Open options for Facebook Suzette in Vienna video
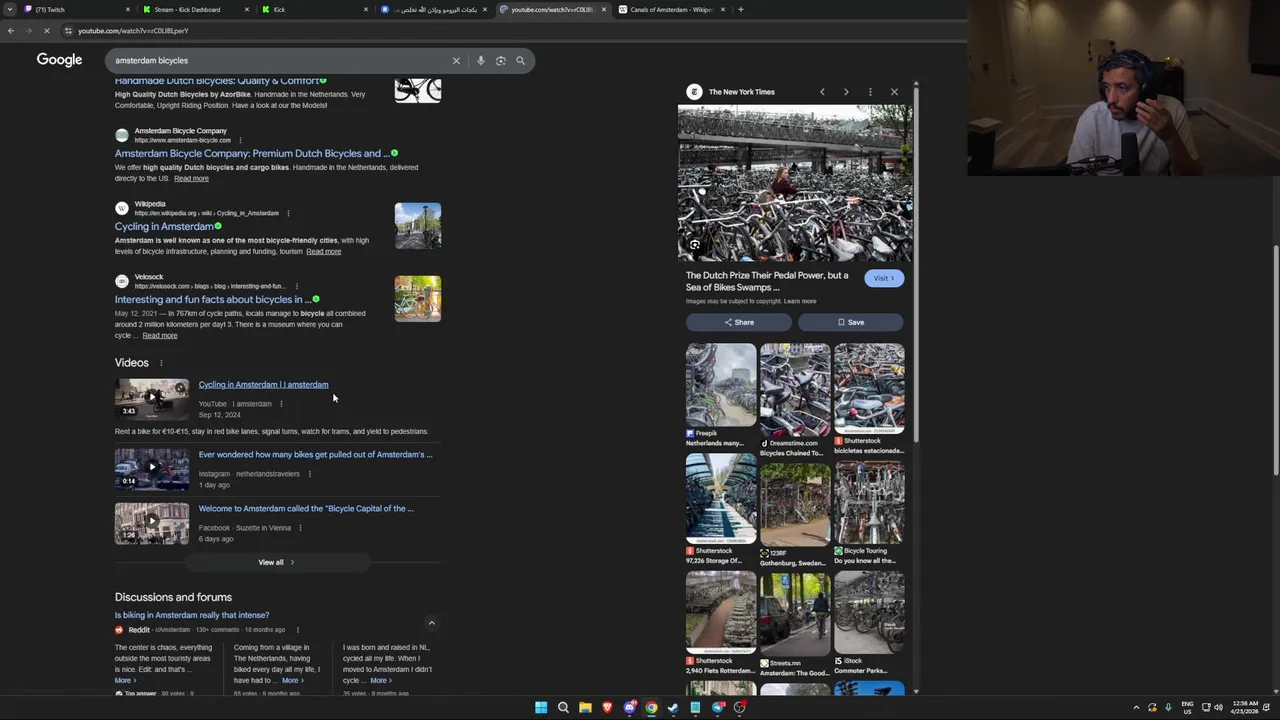 click(x=300, y=528)
